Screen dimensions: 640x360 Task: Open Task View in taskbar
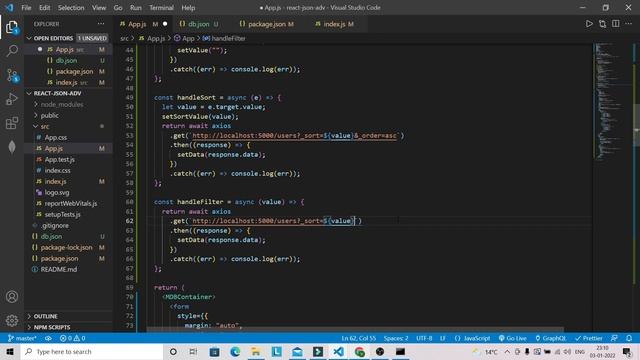[193, 351]
